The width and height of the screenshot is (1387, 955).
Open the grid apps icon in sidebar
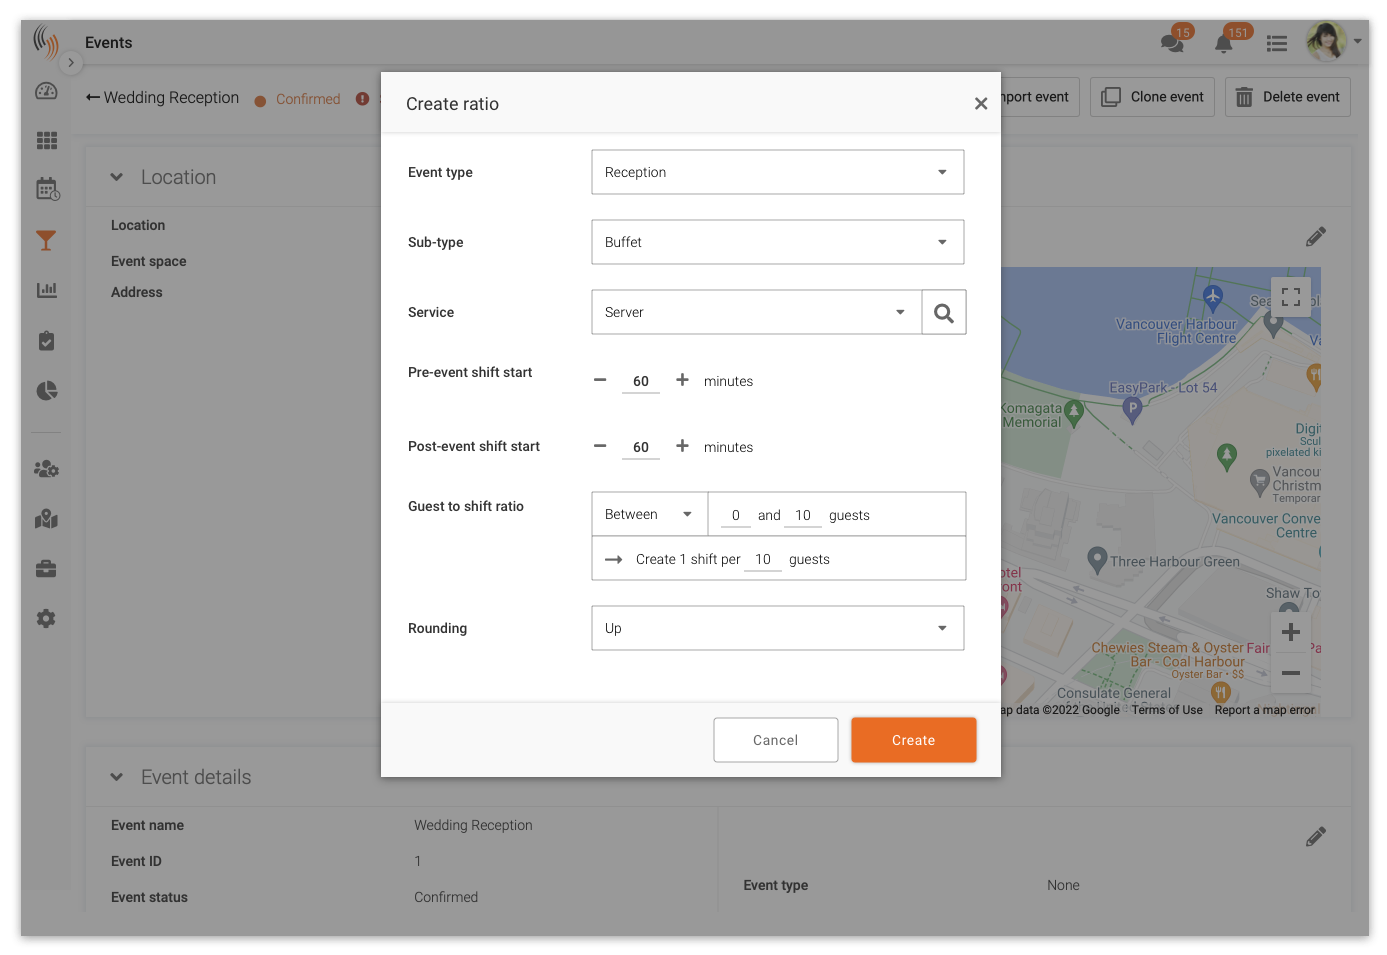pos(46,140)
